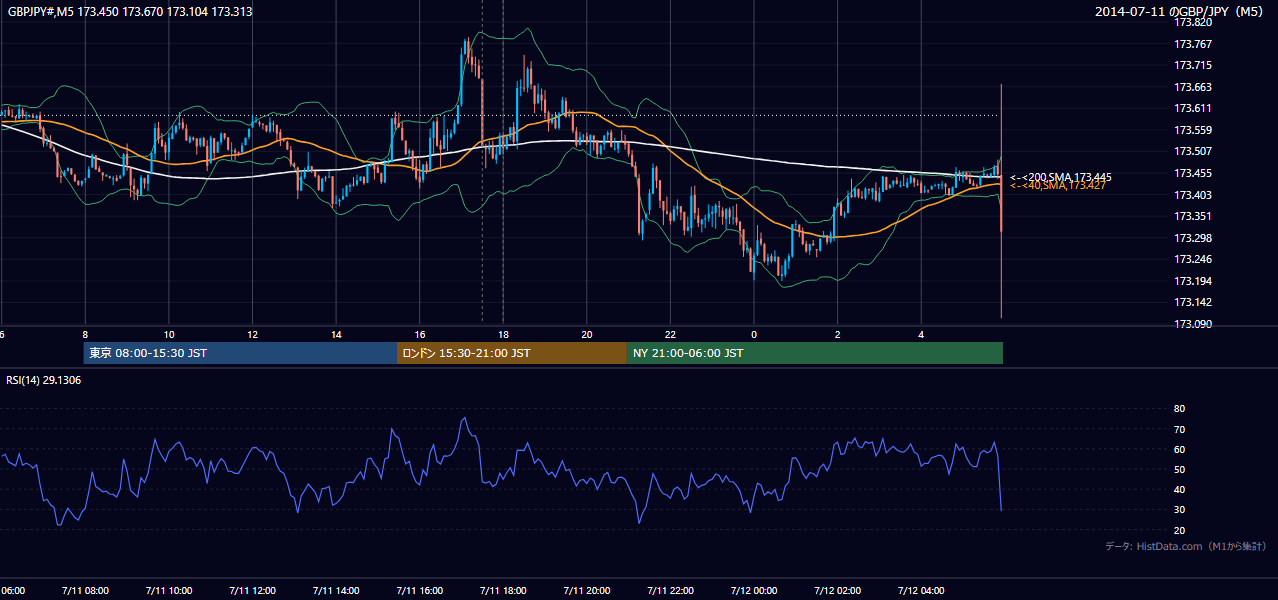Click price level 173.507 on the axis
The height and width of the screenshot is (600, 1278).
tap(1194, 152)
